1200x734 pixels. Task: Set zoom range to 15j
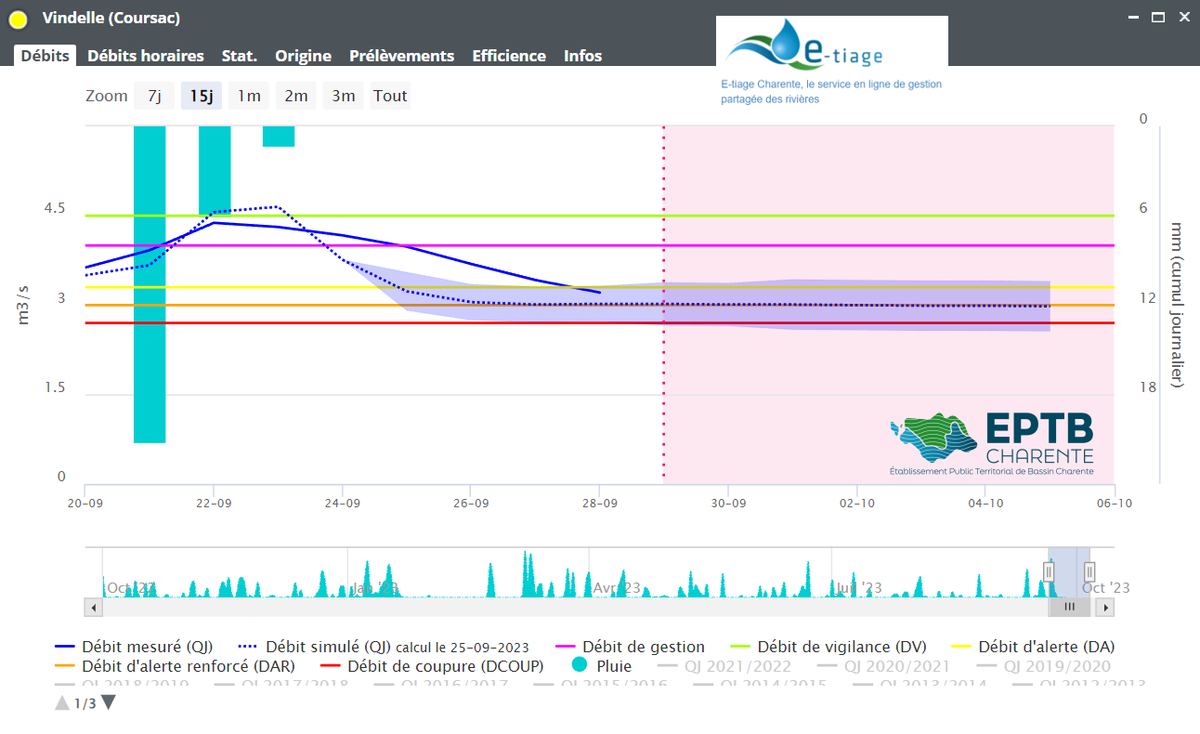(x=201, y=96)
